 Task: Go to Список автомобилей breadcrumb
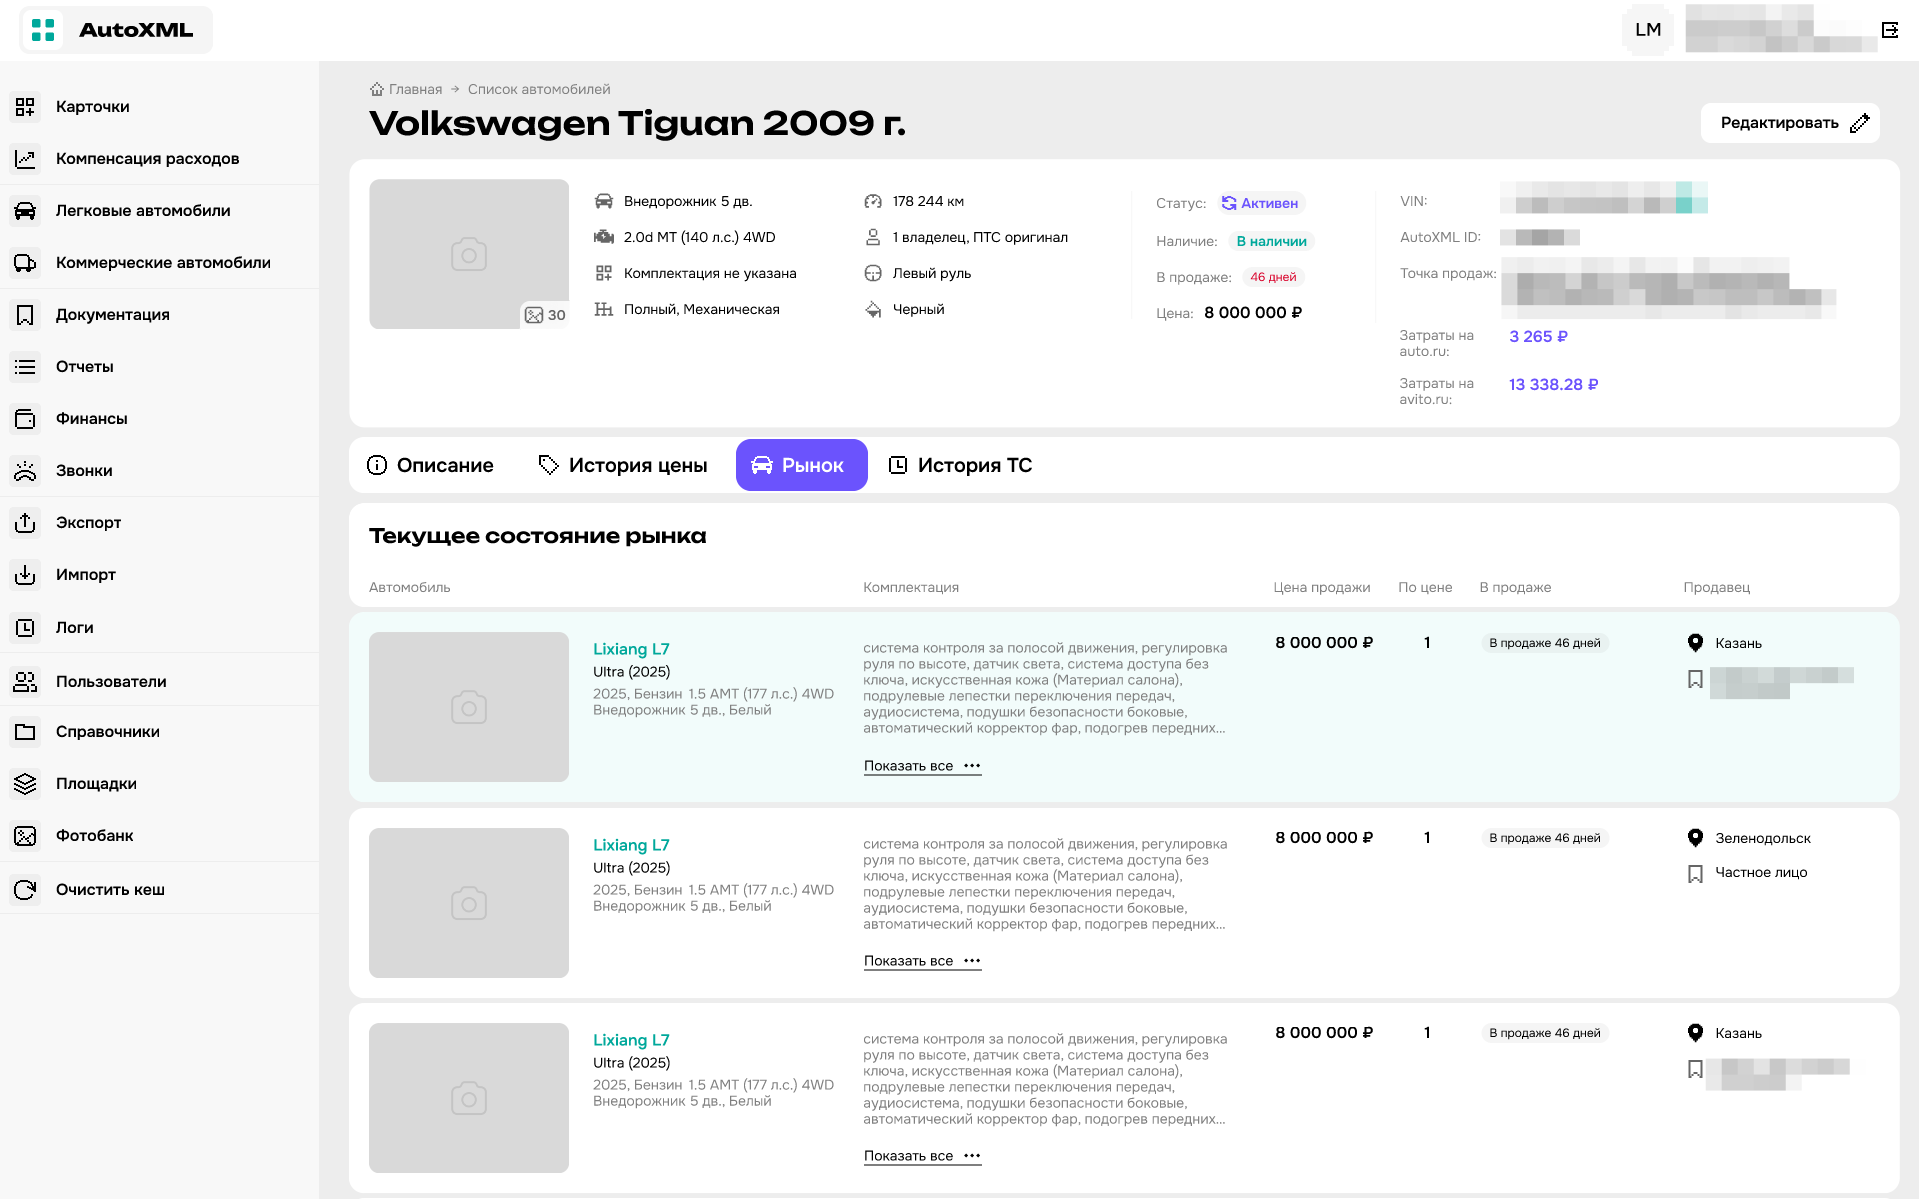[x=538, y=89]
